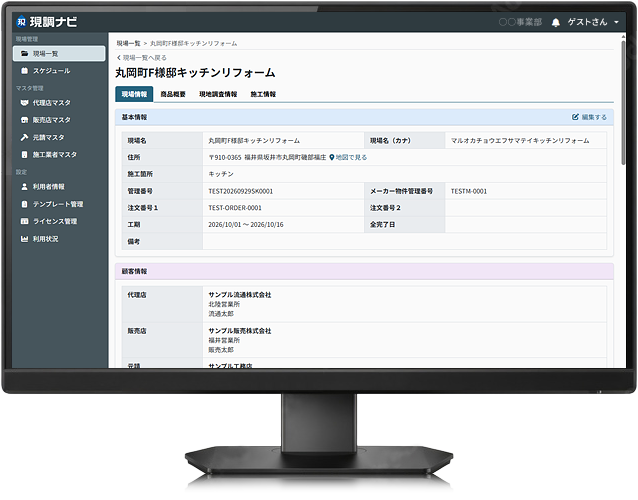The height and width of the screenshot is (500, 638).
Task: Click the 現場名 value cell
Action: [283, 140]
